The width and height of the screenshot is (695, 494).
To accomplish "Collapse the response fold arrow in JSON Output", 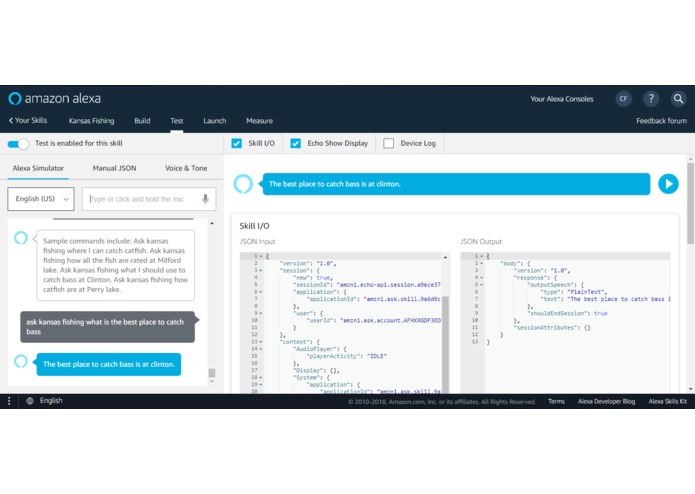I will coord(481,277).
